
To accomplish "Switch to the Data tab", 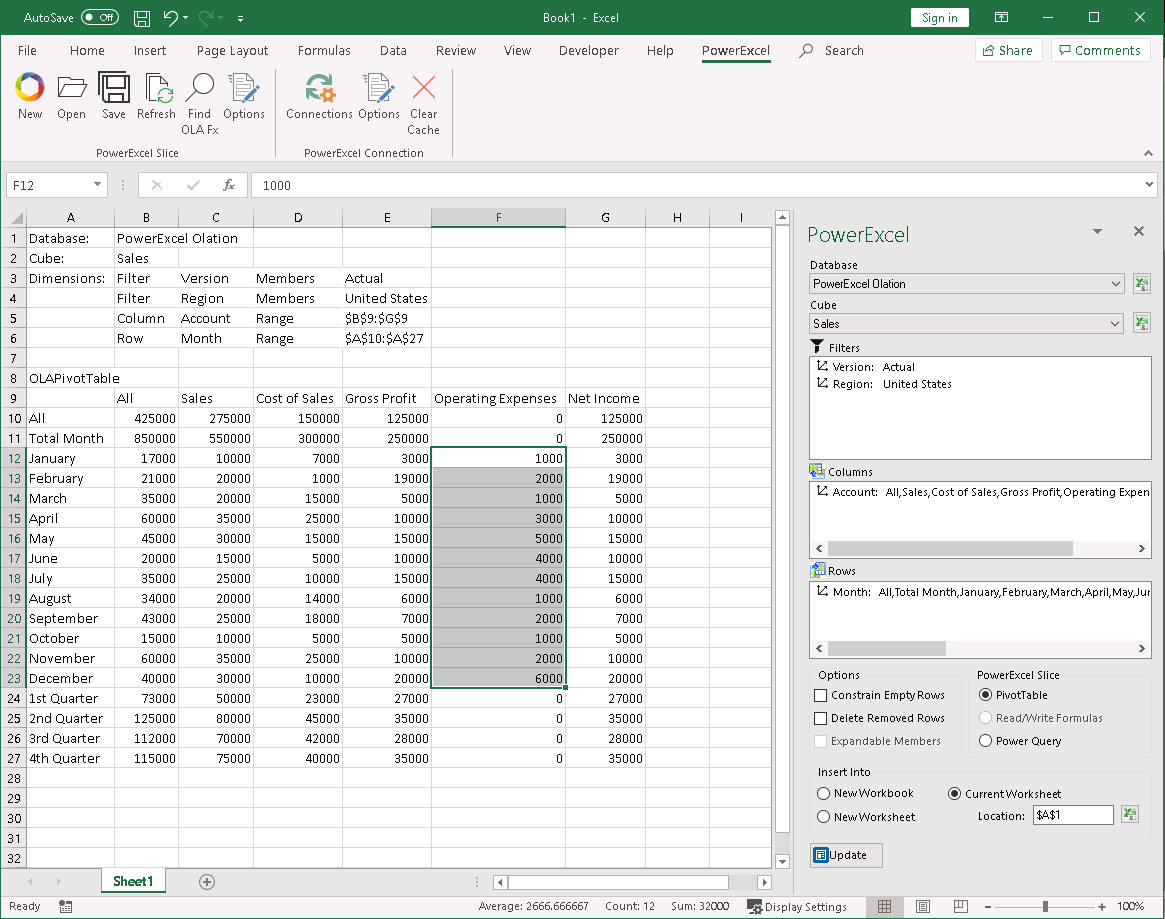I will 393,51.
